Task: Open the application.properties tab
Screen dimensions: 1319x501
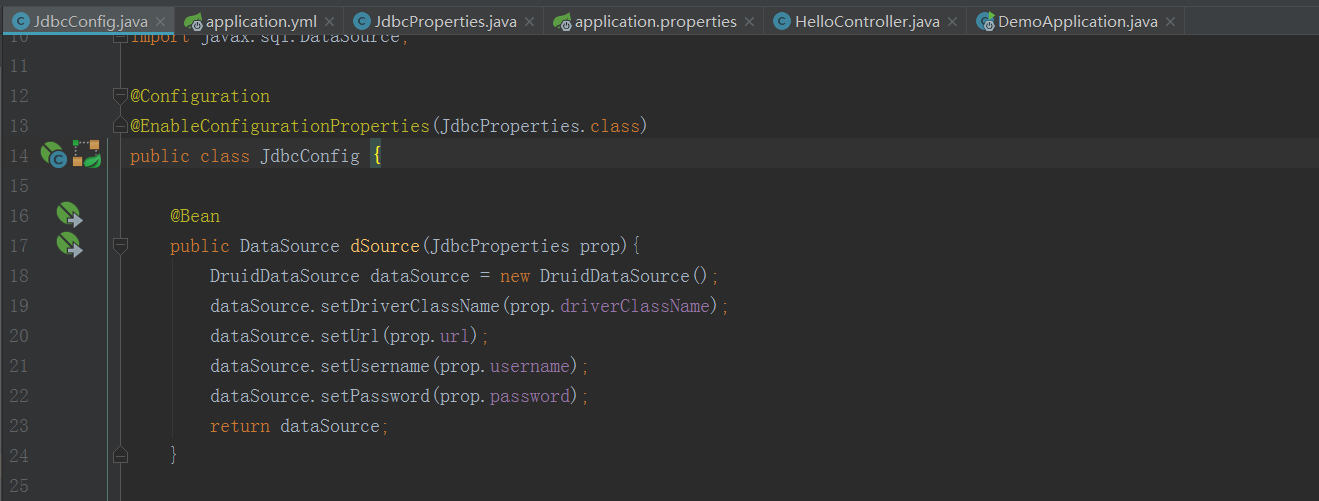Action: [655, 21]
